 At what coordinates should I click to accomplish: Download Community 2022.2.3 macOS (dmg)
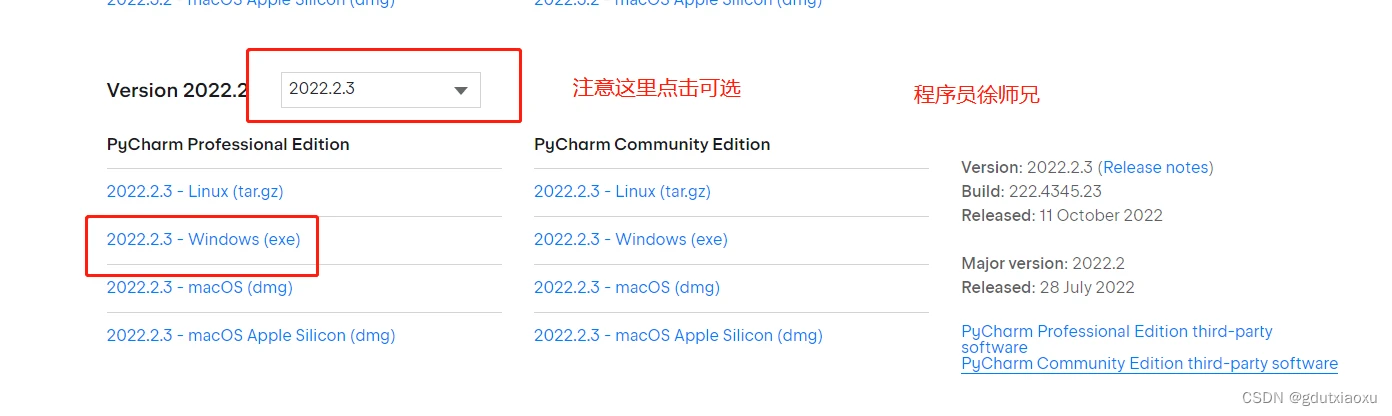point(627,287)
